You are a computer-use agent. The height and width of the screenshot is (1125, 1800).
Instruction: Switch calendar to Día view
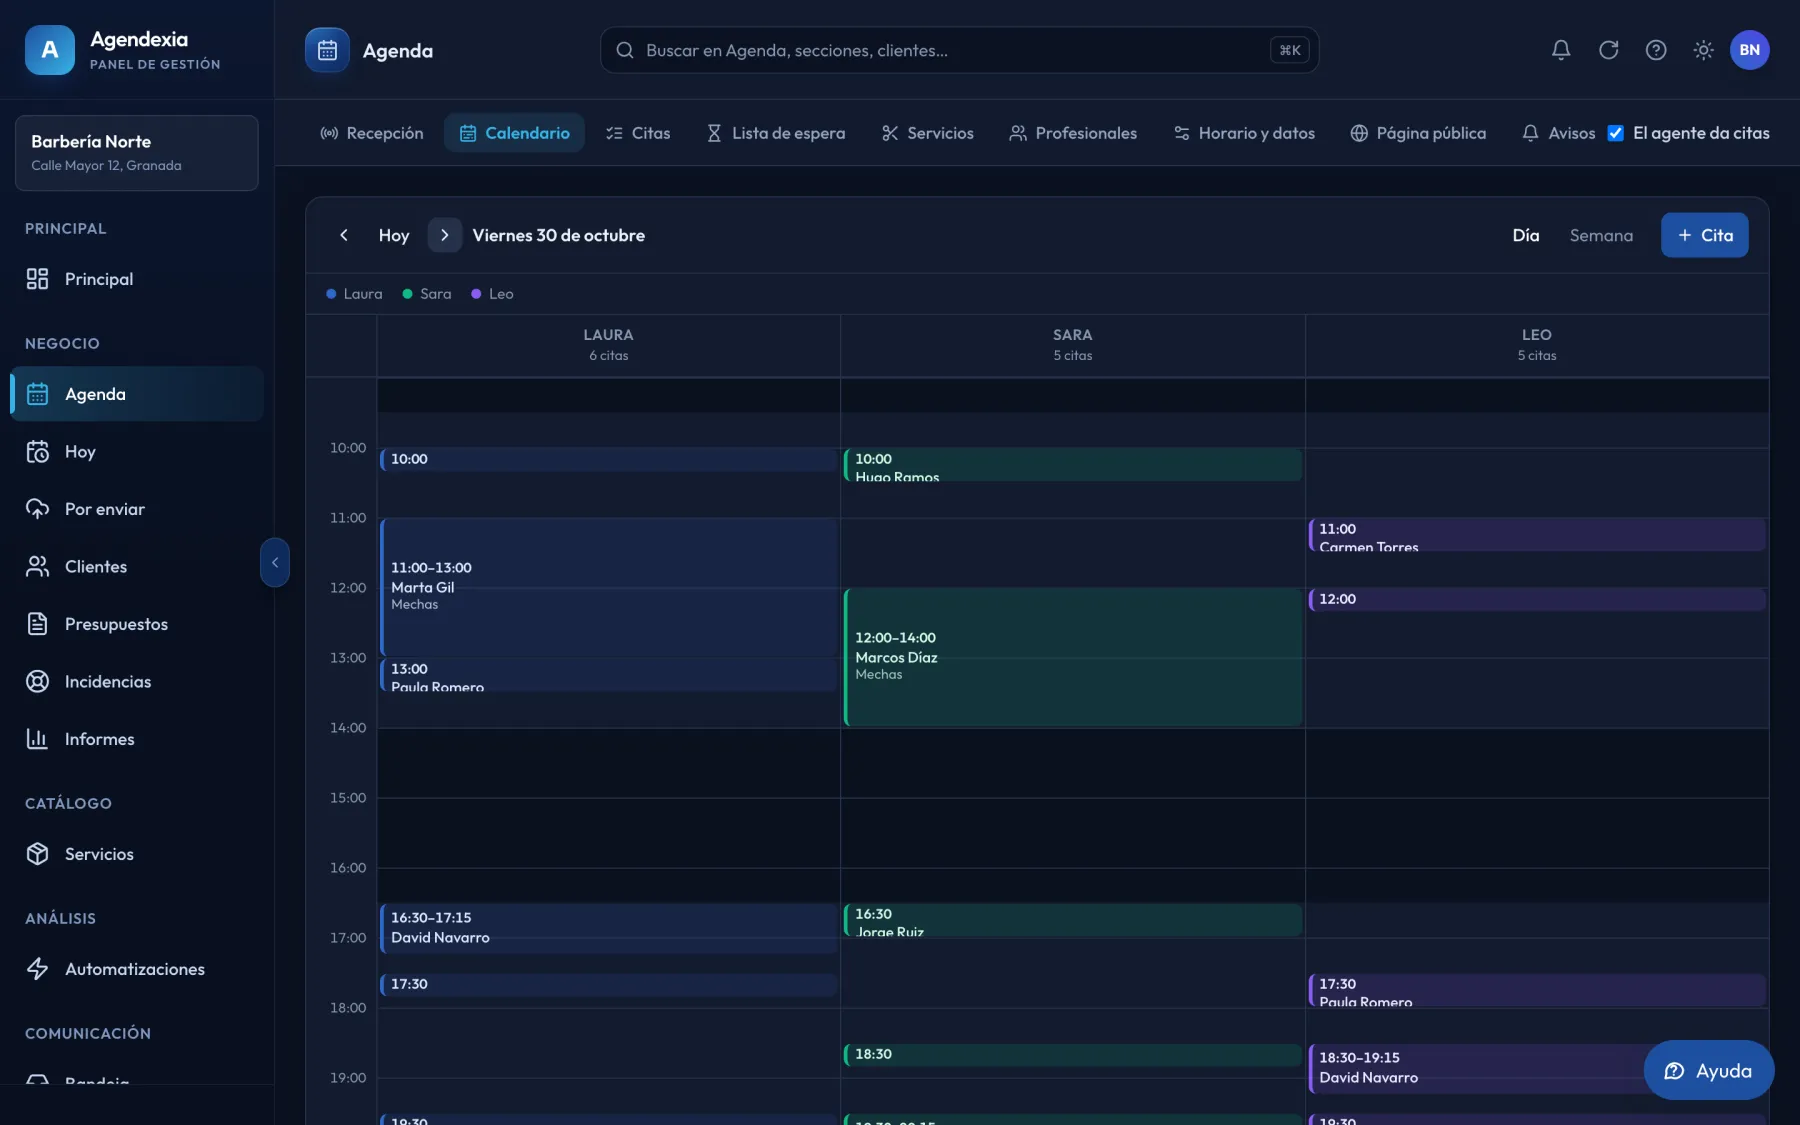pyautogui.click(x=1526, y=235)
